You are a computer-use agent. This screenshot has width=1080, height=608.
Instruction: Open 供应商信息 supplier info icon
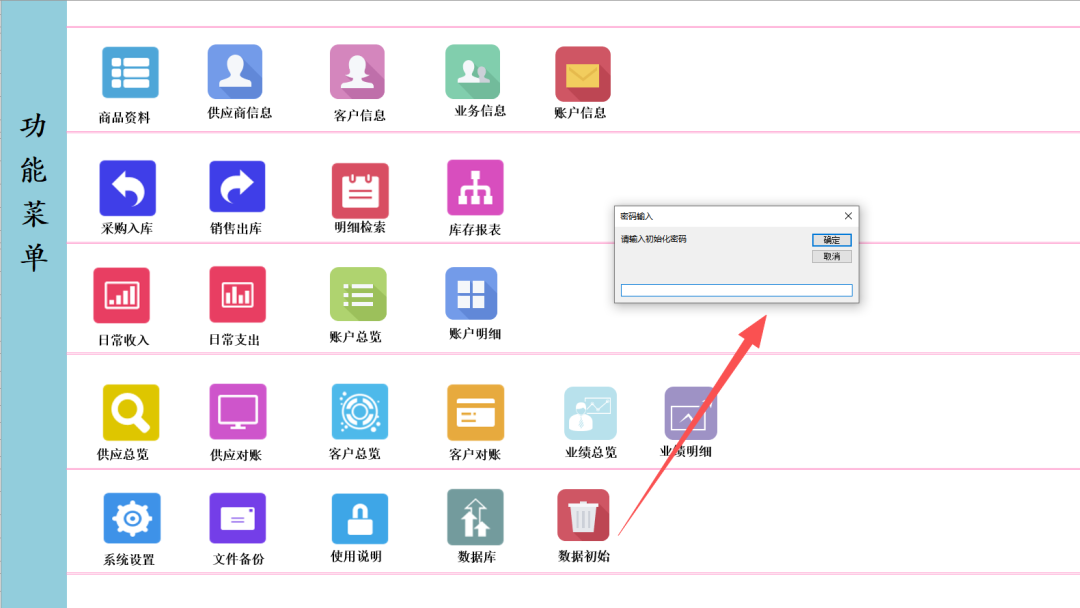(235, 72)
